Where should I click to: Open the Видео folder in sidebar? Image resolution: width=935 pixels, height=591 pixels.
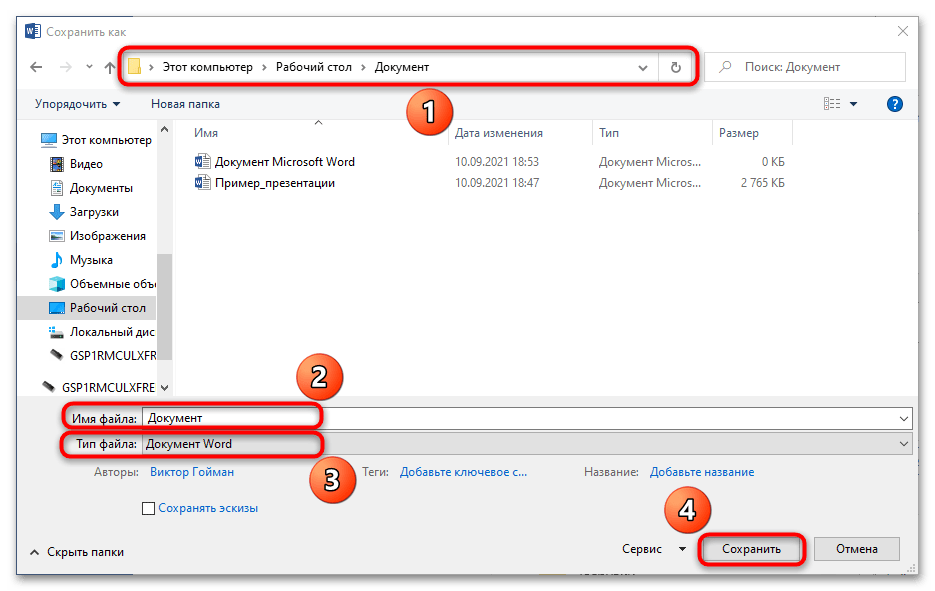(86, 164)
